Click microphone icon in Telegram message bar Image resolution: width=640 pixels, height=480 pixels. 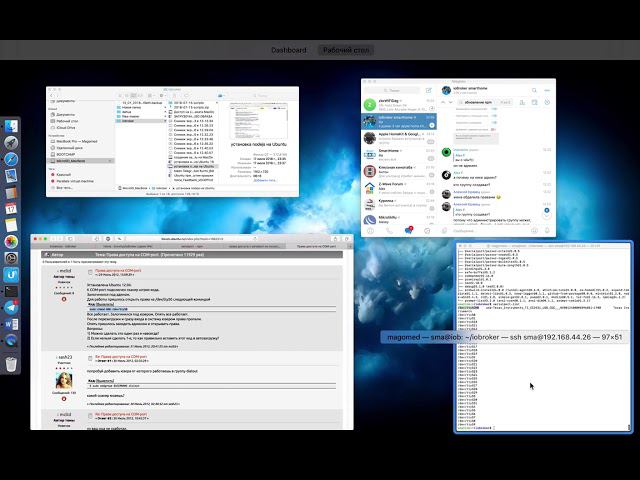tap(547, 231)
